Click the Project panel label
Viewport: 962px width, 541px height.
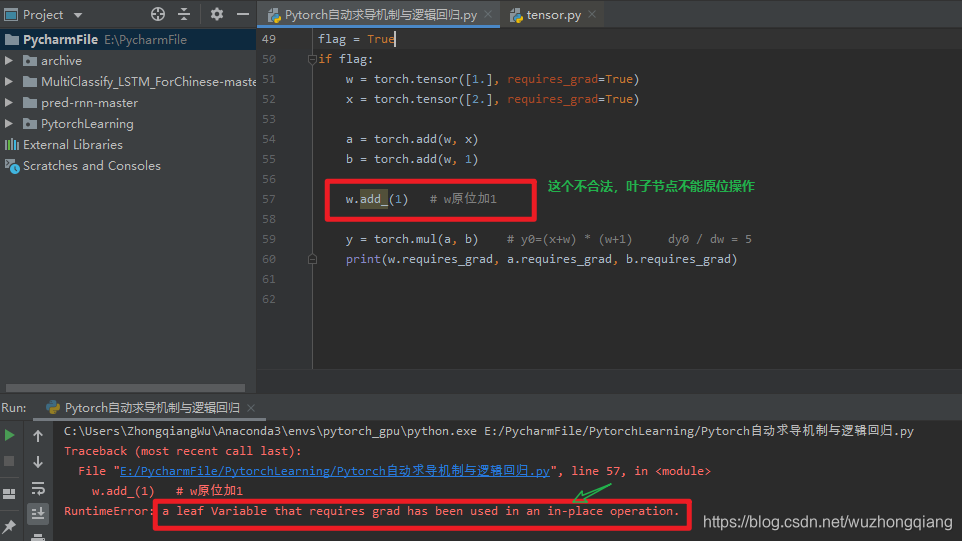[43, 15]
